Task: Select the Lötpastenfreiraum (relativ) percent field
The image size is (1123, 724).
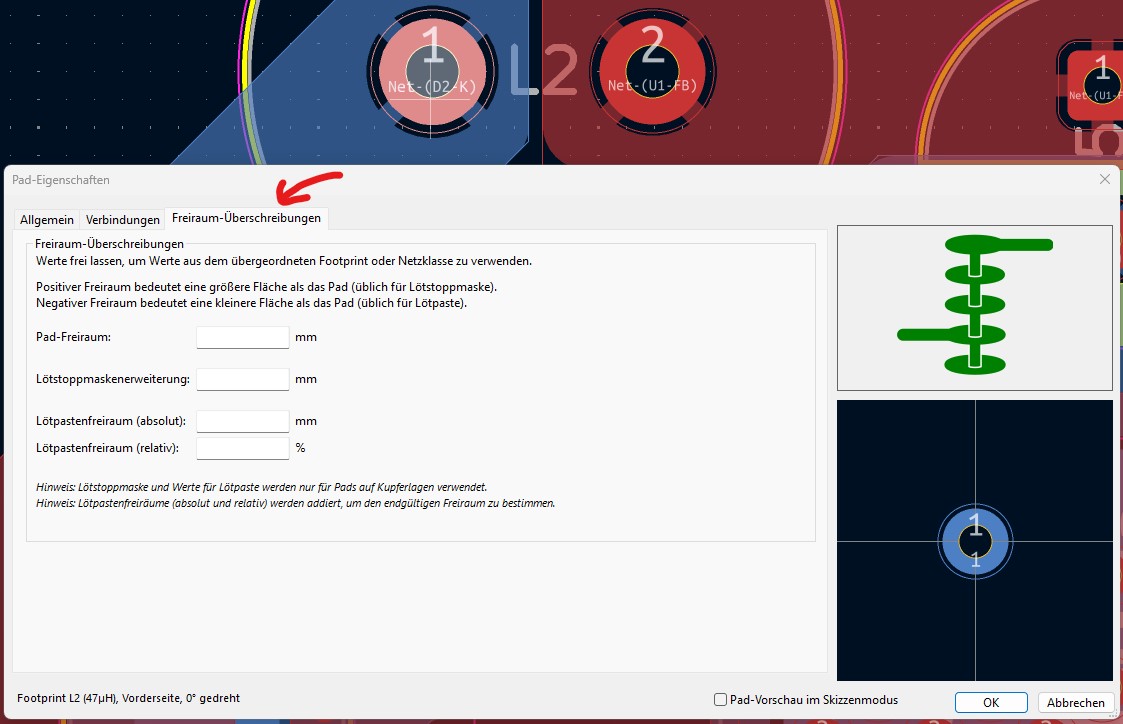Action: click(x=242, y=448)
